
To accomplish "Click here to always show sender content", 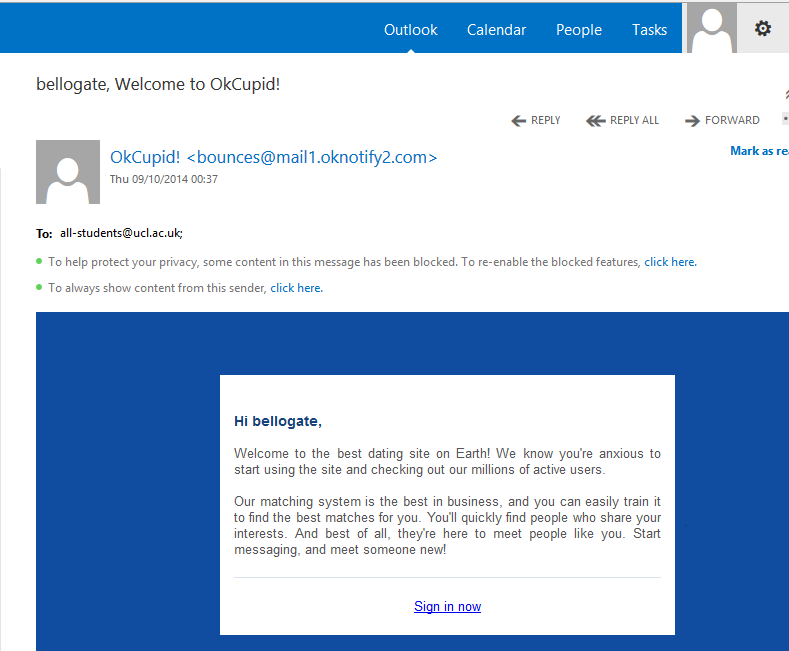I will tap(296, 288).
